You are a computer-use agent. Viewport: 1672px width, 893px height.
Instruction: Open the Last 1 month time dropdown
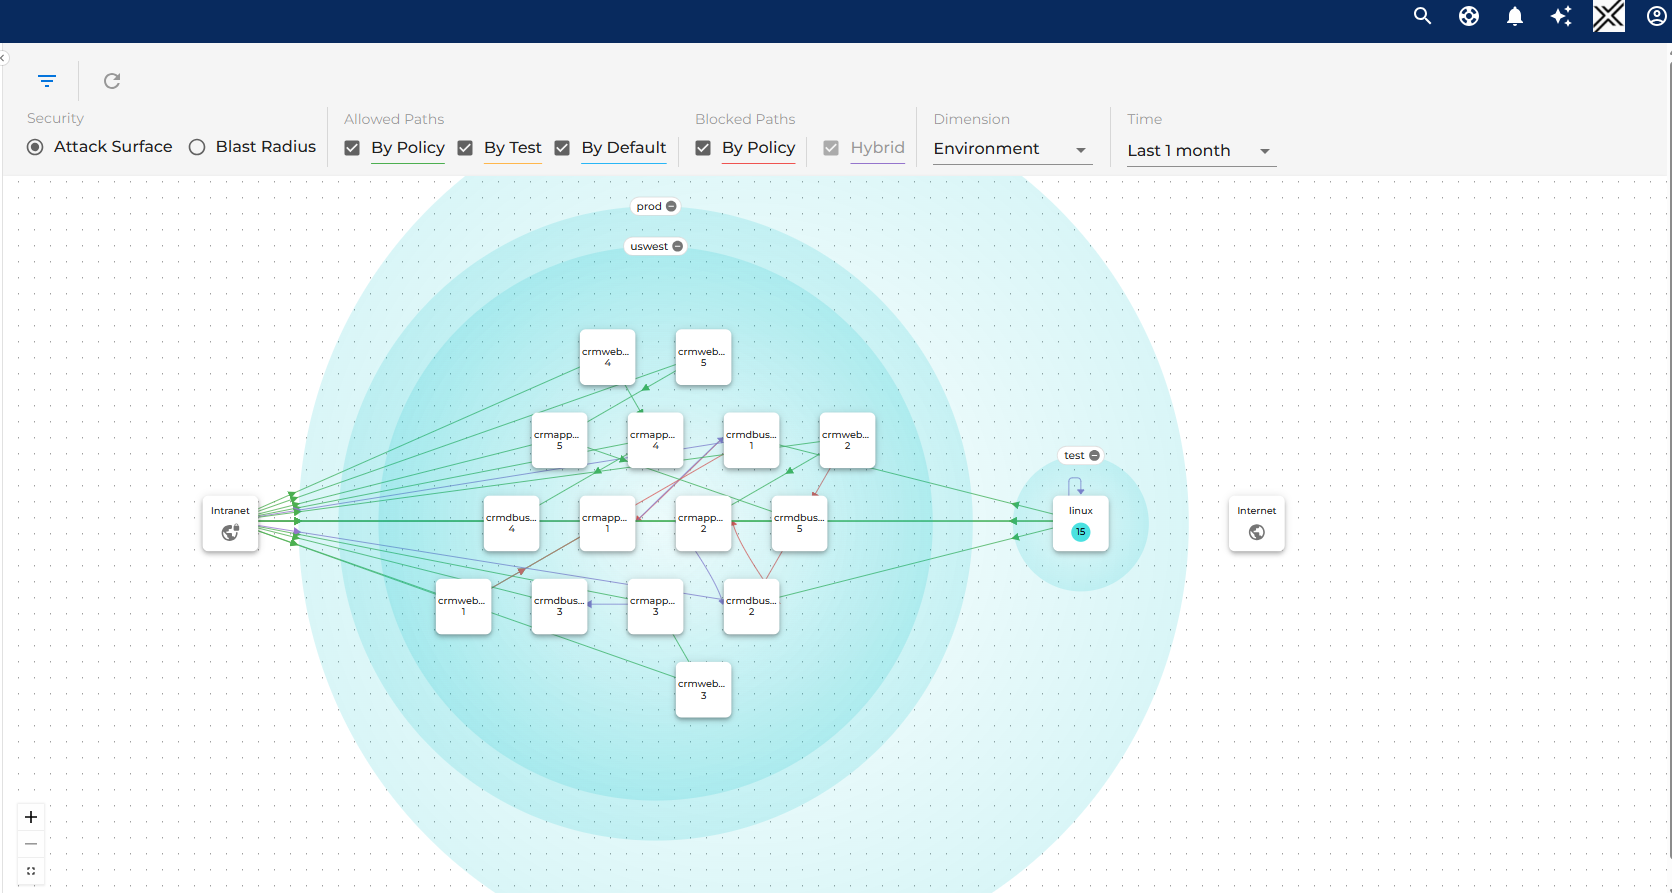point(1199,151)
